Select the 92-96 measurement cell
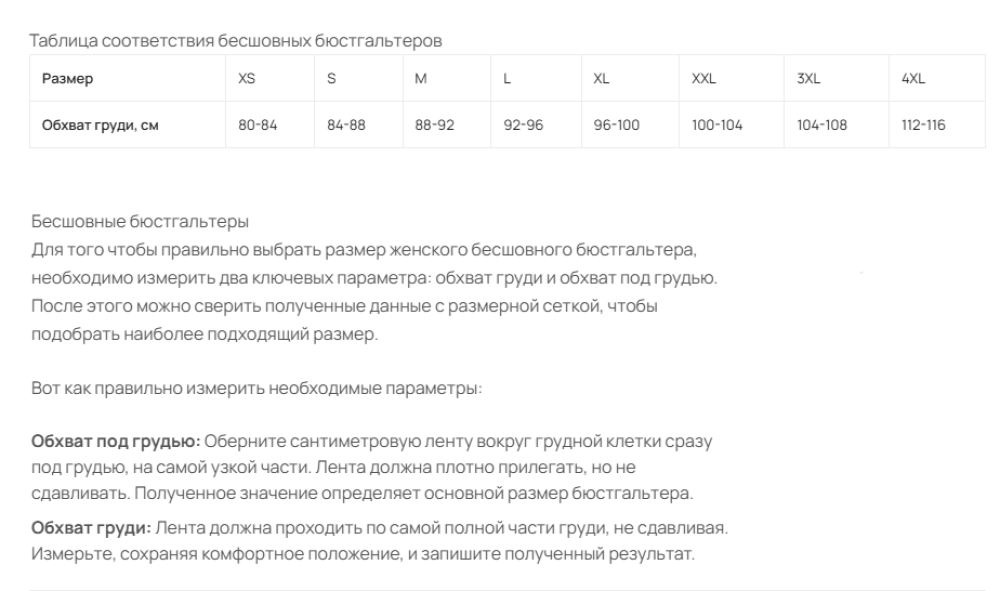Screen dimensions: 1000x591 pyautogui.click(x=536, y=125)
